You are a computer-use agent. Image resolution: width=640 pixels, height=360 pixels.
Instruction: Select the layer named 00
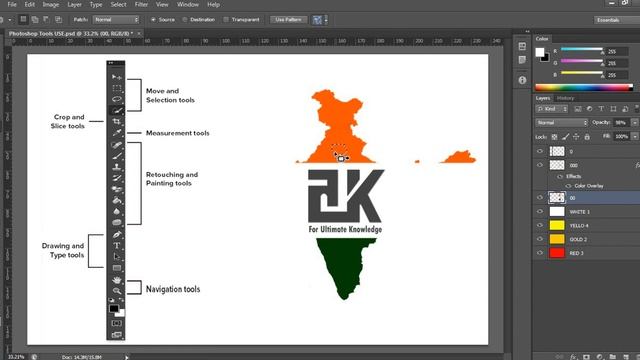point(587,198)
